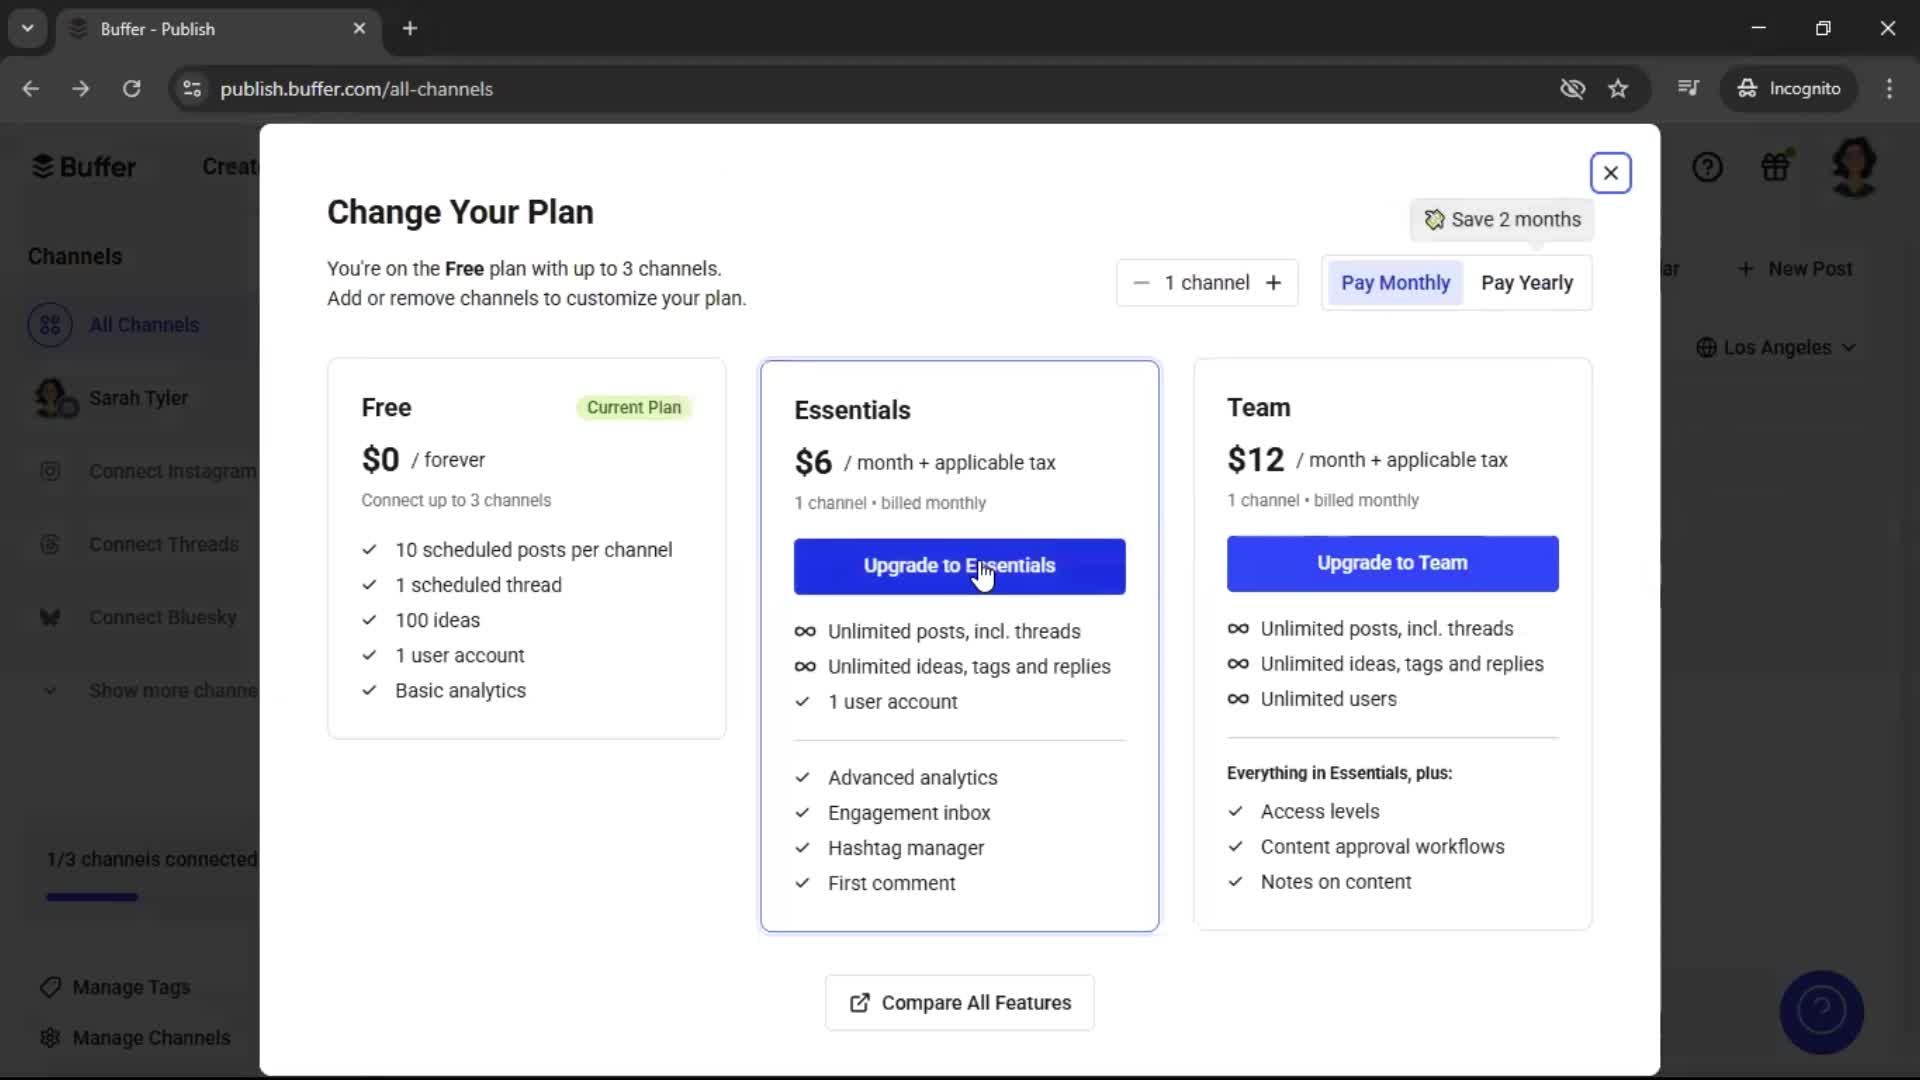Viewport: 1920px width, 1080px height.
Task: Open the browser tab search chevron
Action: click(x=27, y=28)
